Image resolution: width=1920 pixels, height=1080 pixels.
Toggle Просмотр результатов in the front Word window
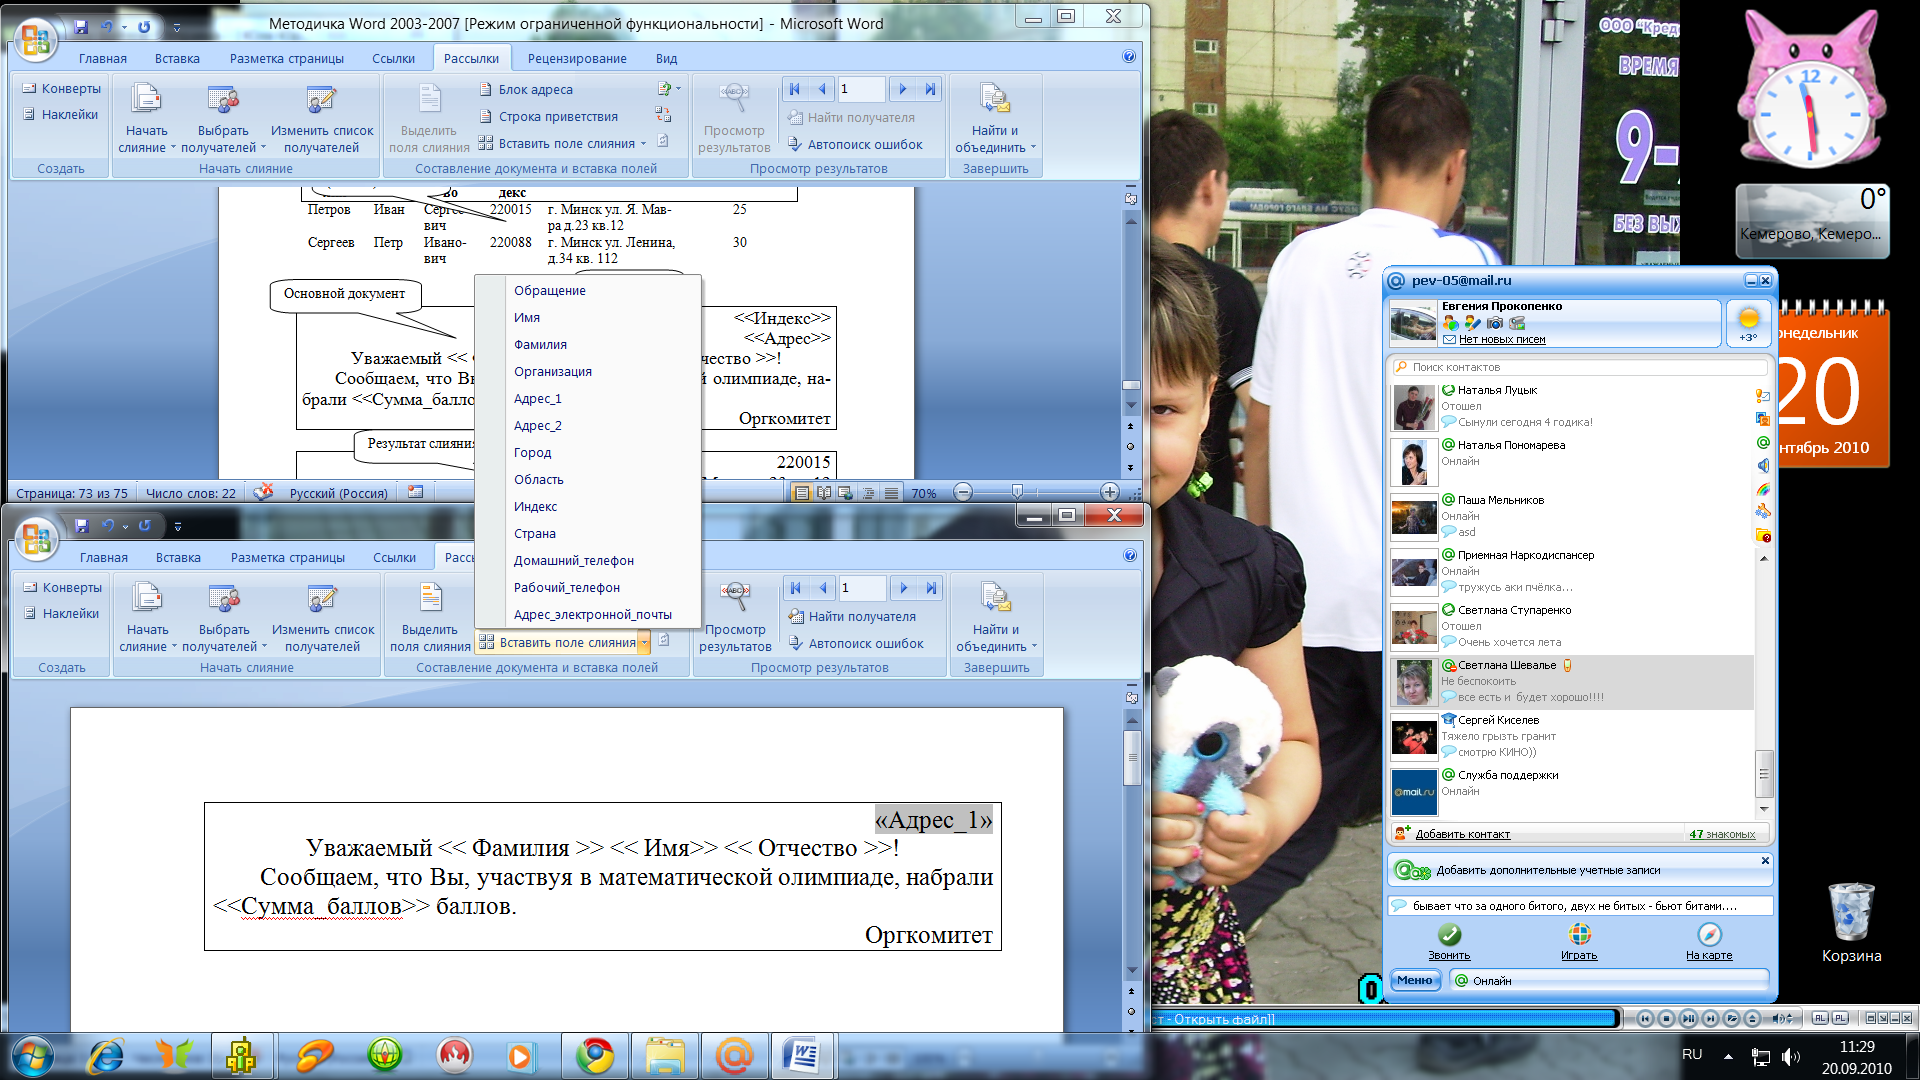734,616
